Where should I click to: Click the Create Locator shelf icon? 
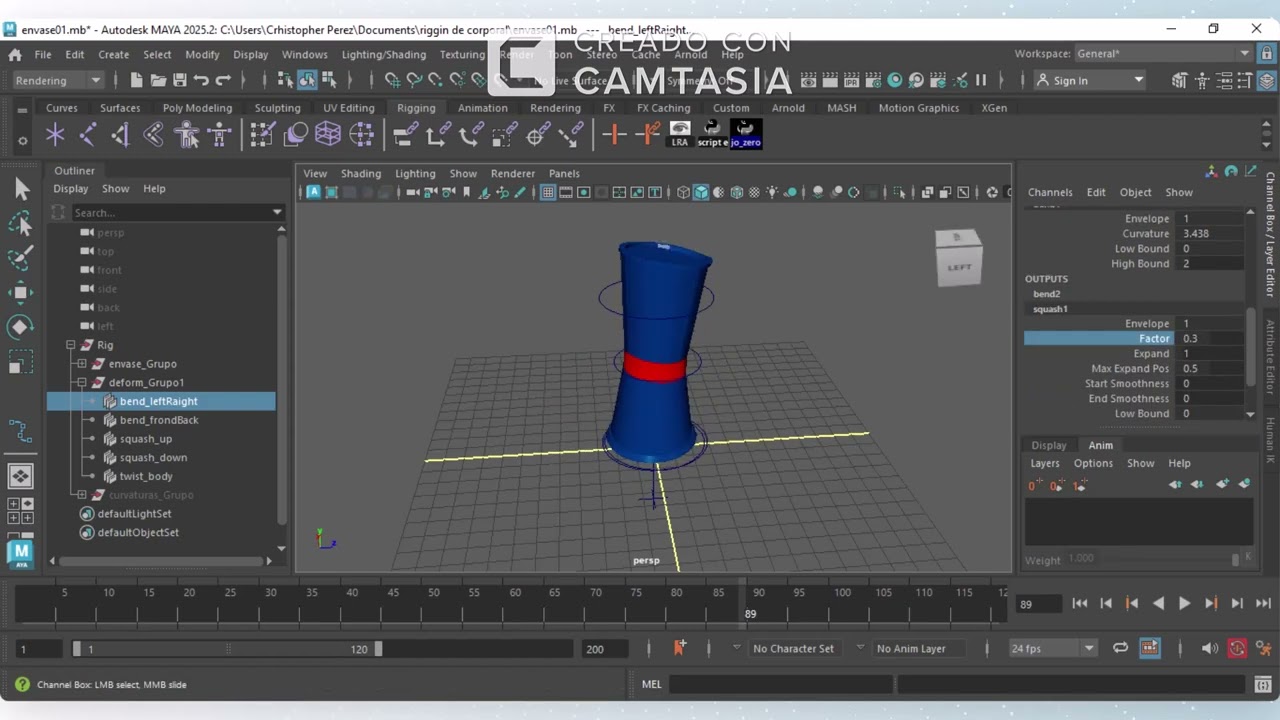55,134
